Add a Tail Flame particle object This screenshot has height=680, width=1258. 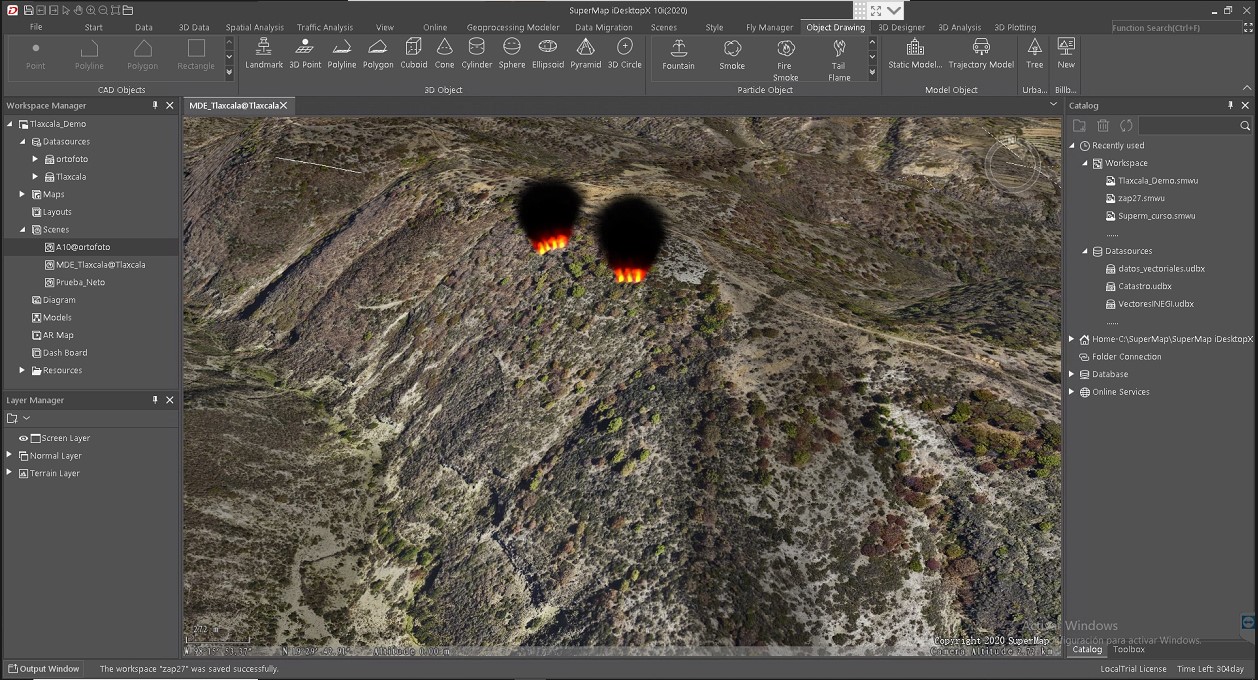839,60
